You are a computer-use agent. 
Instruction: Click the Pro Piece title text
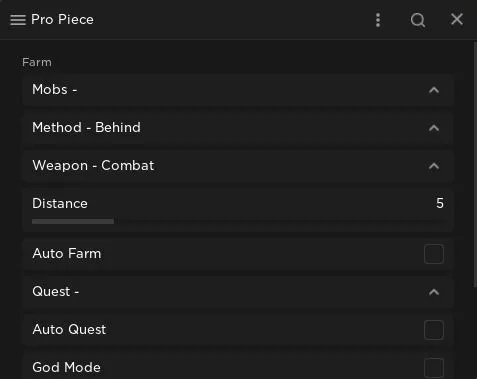click(62, 19)
